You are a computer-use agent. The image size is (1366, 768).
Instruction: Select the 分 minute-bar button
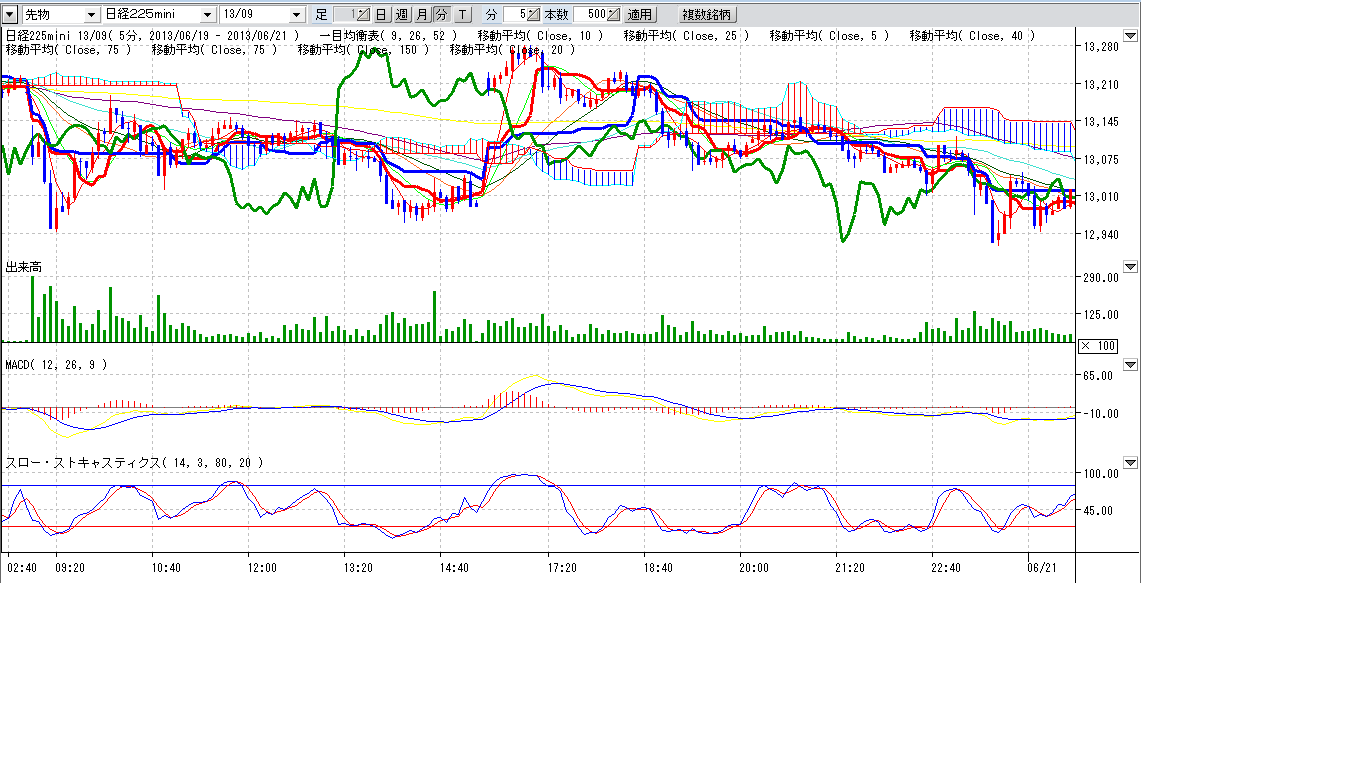(442, 15)
